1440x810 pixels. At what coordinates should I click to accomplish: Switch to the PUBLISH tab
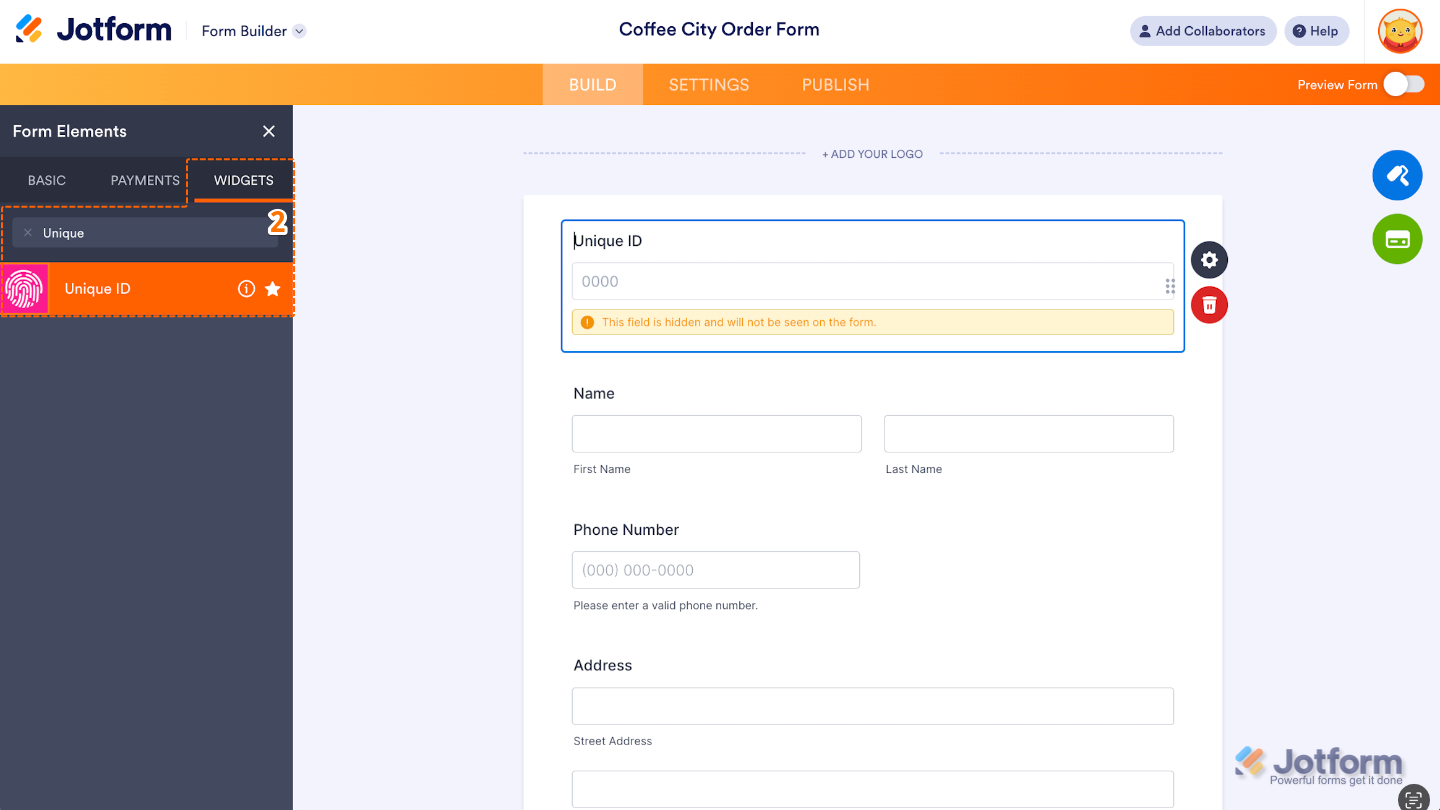(x=835, y=85)
